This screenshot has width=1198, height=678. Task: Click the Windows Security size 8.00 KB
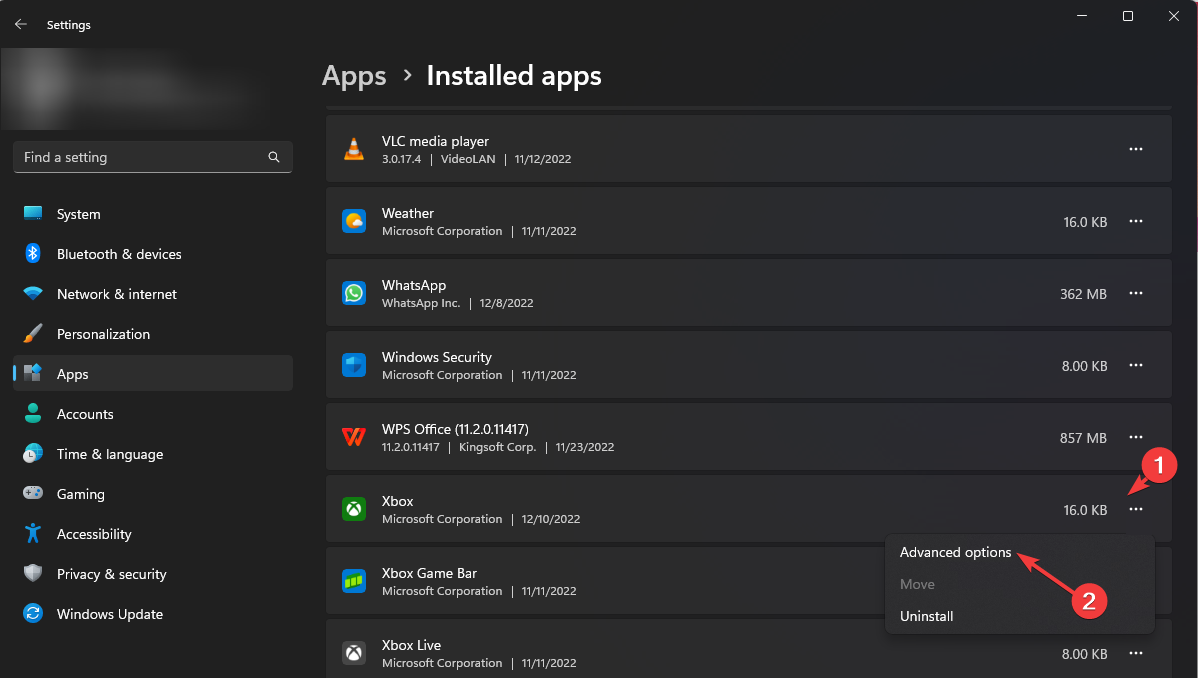click(1084, 366)
